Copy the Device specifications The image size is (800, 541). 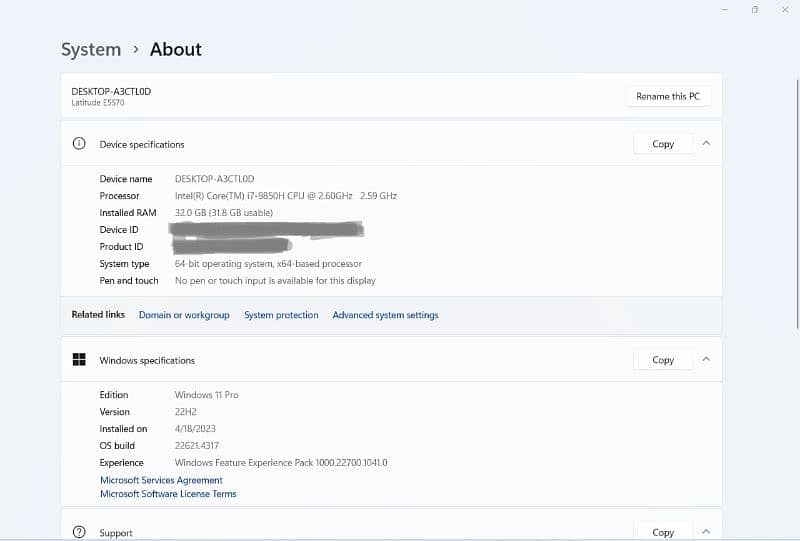663,144
